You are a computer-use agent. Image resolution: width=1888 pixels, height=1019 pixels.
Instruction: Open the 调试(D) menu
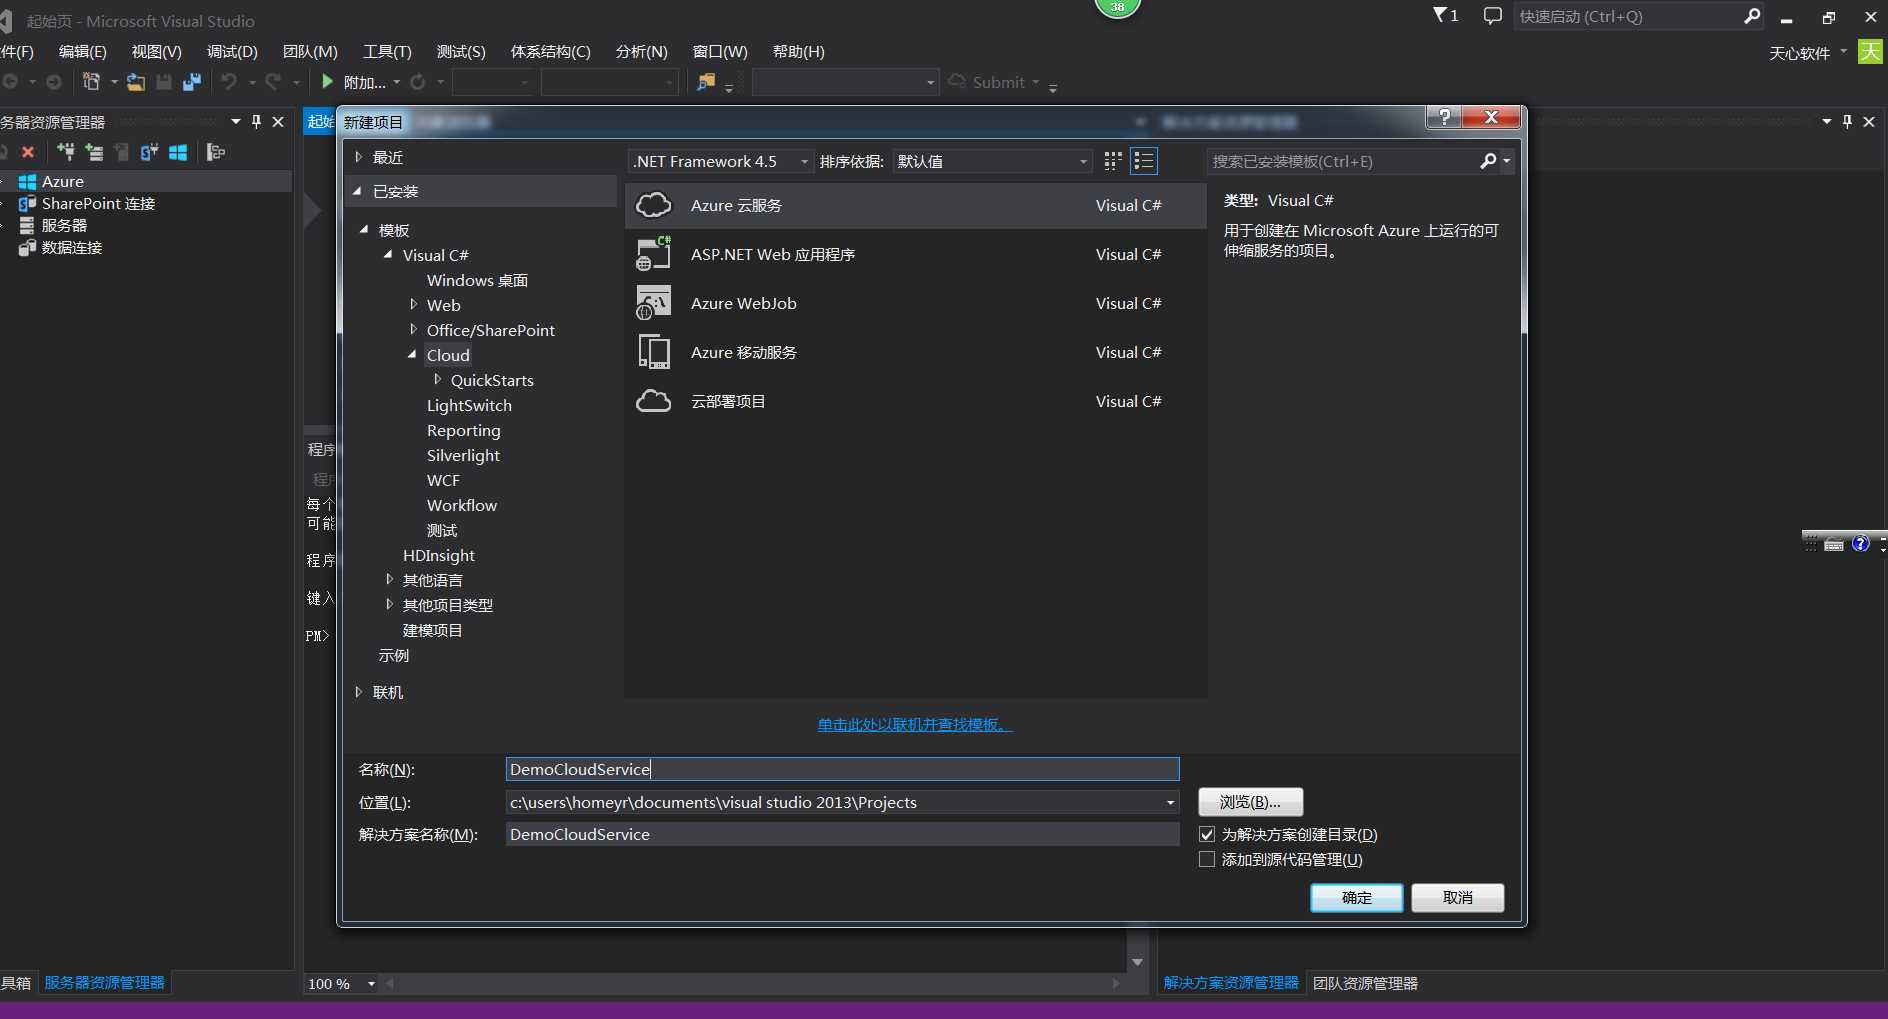click(232, 52)
